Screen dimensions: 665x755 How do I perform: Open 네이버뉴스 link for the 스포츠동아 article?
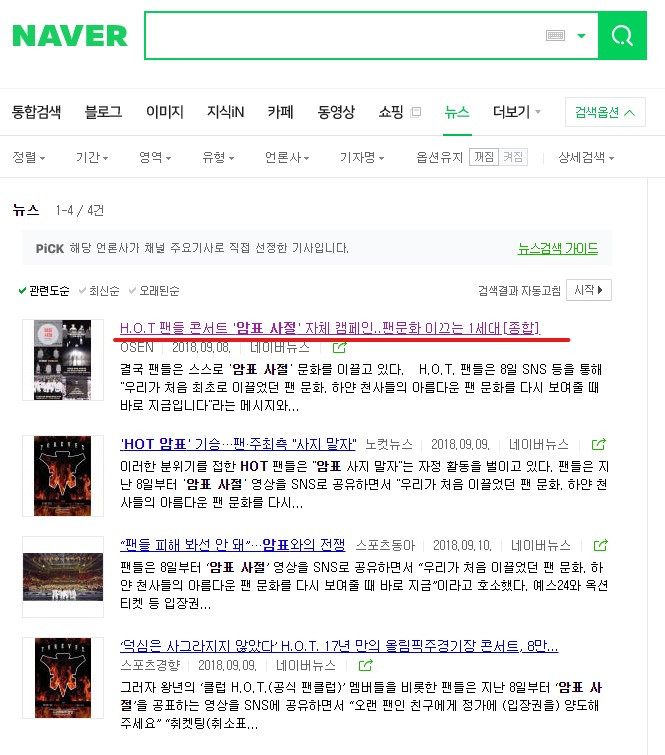[x=541, y=546]
